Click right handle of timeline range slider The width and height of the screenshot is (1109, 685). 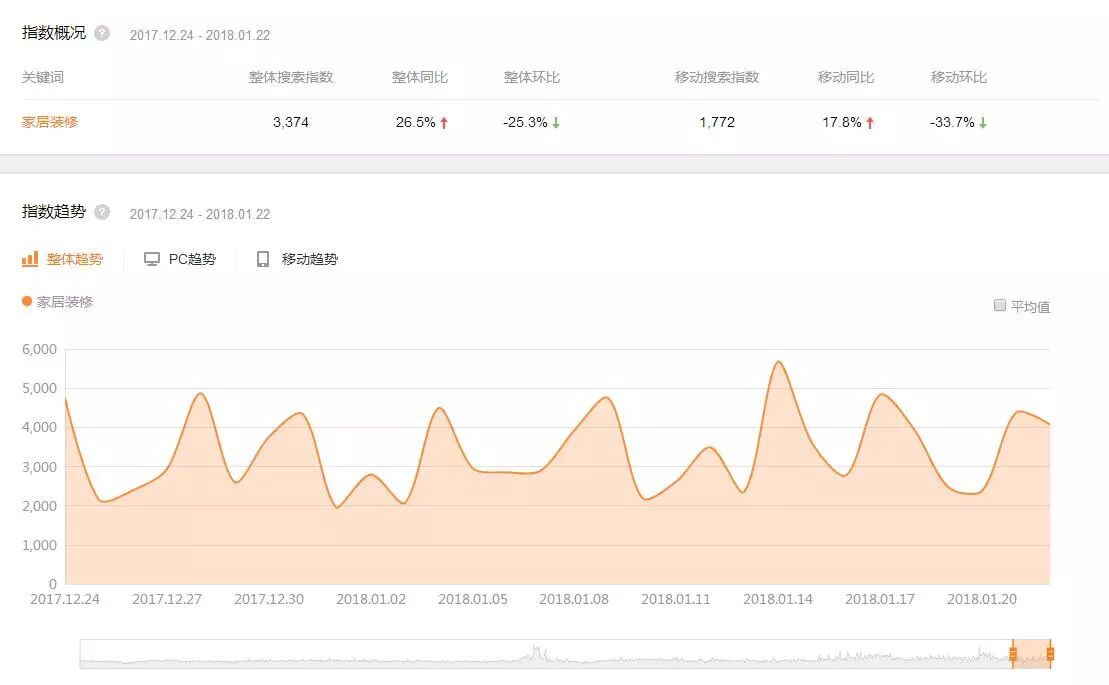[x=1050, y=654]
